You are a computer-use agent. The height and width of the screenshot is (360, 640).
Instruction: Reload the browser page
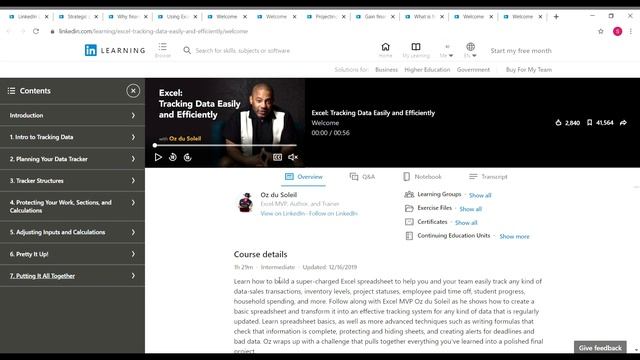pos(36,31)
